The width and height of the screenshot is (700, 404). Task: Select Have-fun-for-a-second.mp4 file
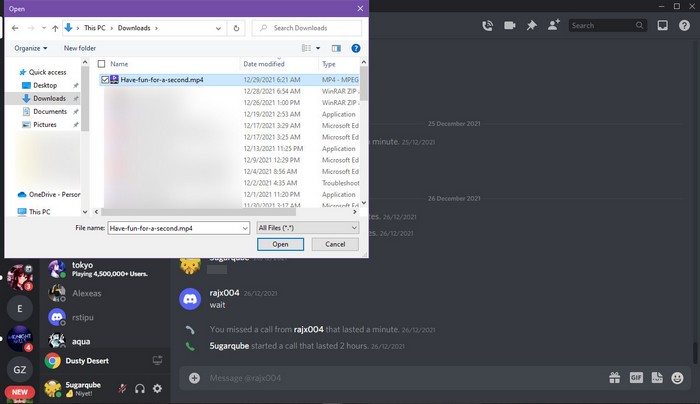click(162, 79)
